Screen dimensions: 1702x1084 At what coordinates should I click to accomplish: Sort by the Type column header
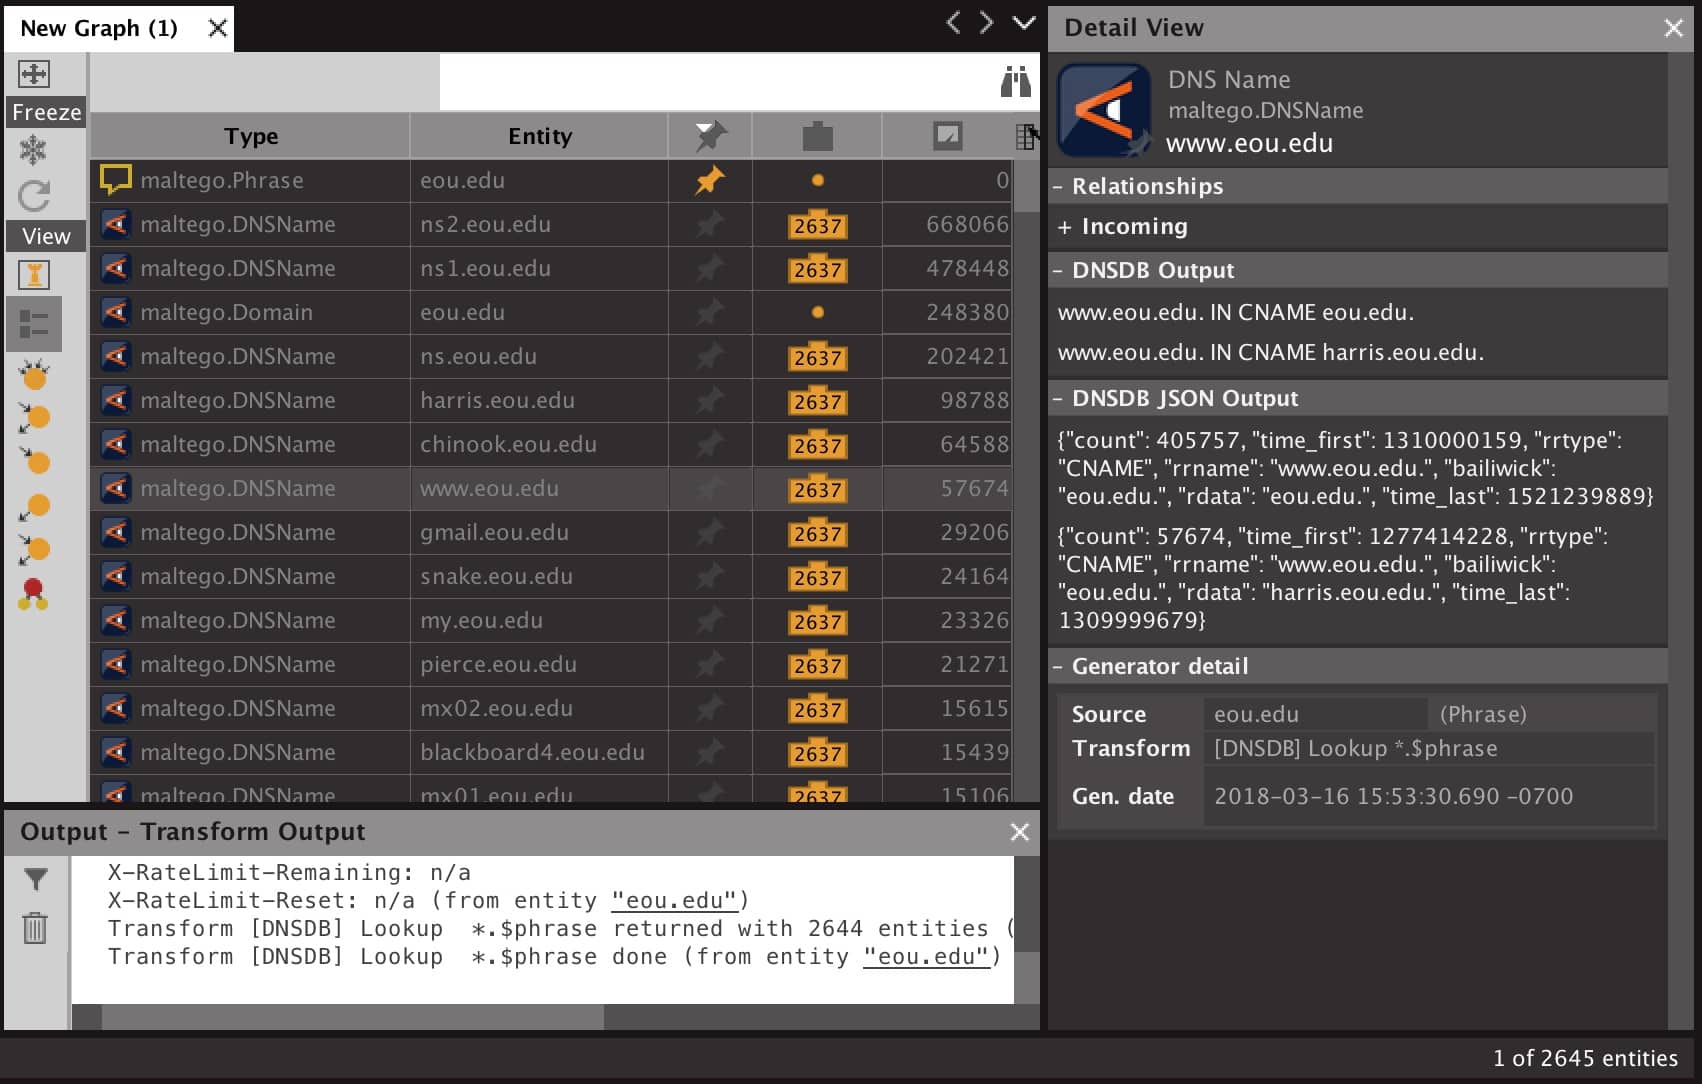click(250, 136)
